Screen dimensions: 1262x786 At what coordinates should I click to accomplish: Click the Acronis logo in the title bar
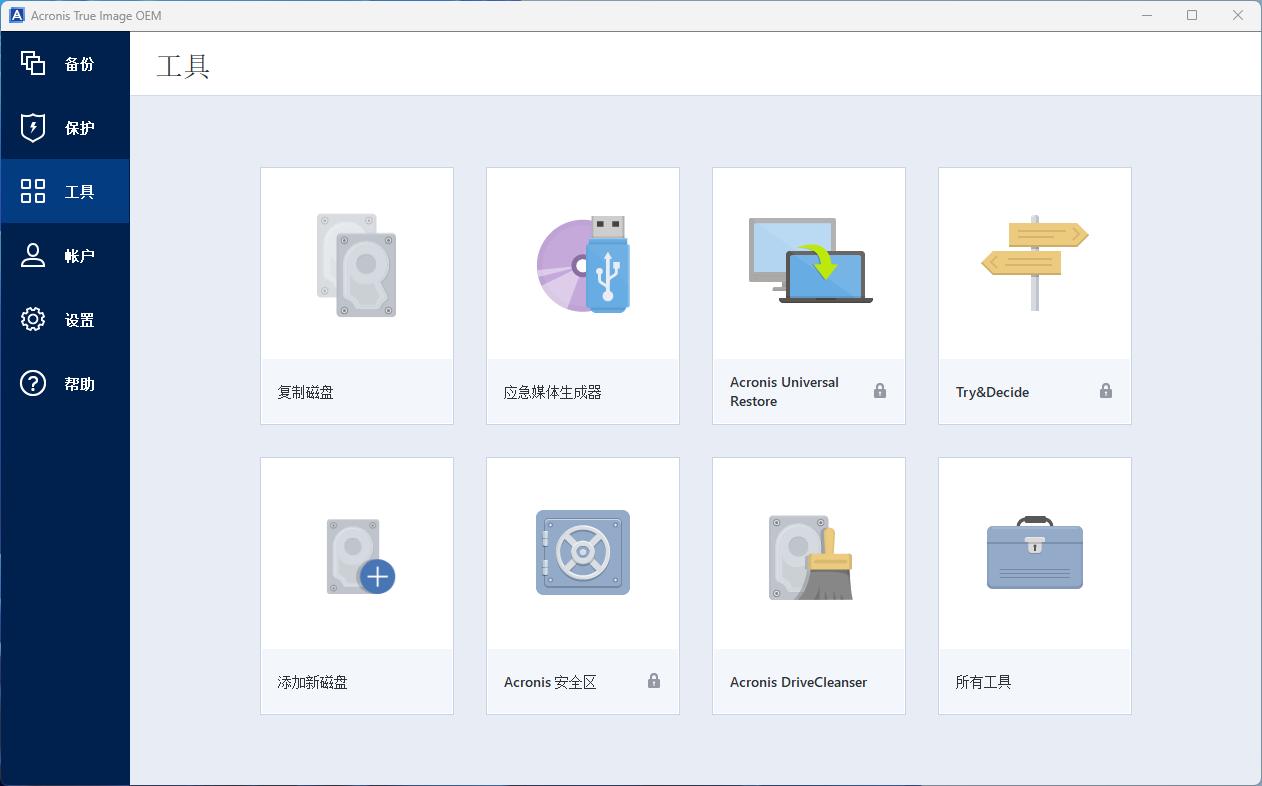[x=15, y=15]
